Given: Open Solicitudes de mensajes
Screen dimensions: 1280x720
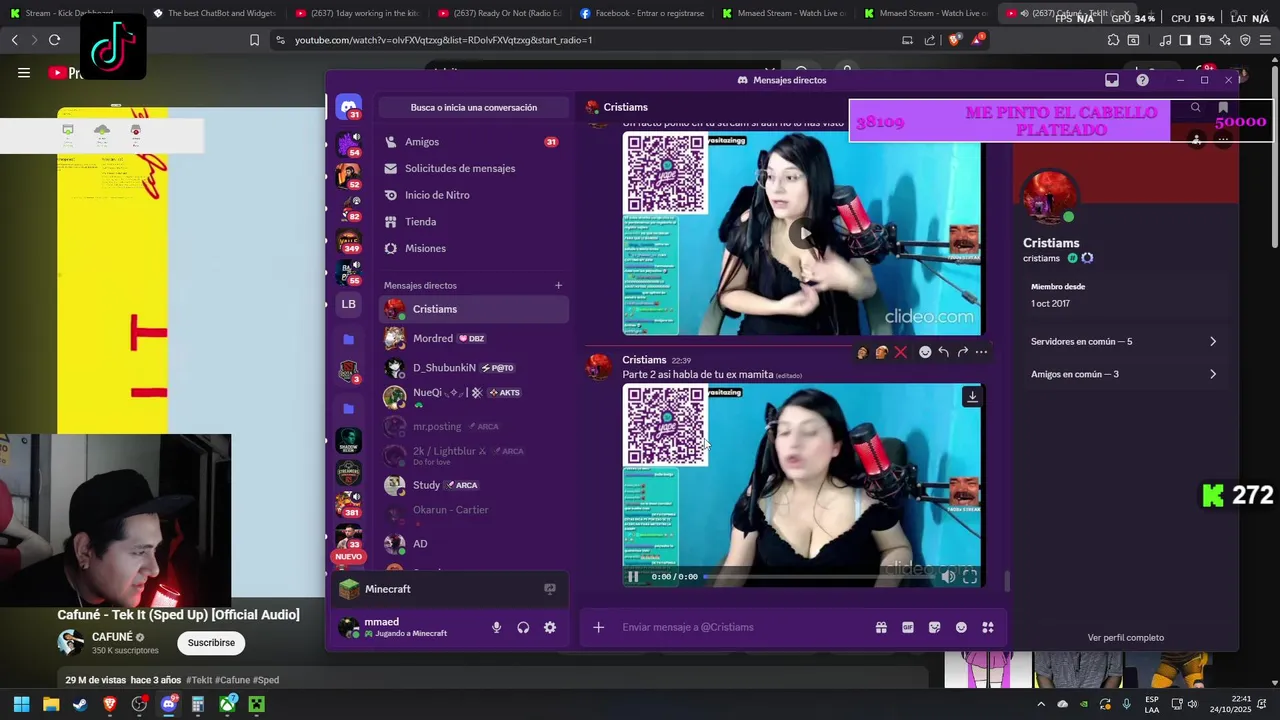Looking at the screenshot, I should click(473, 168).
